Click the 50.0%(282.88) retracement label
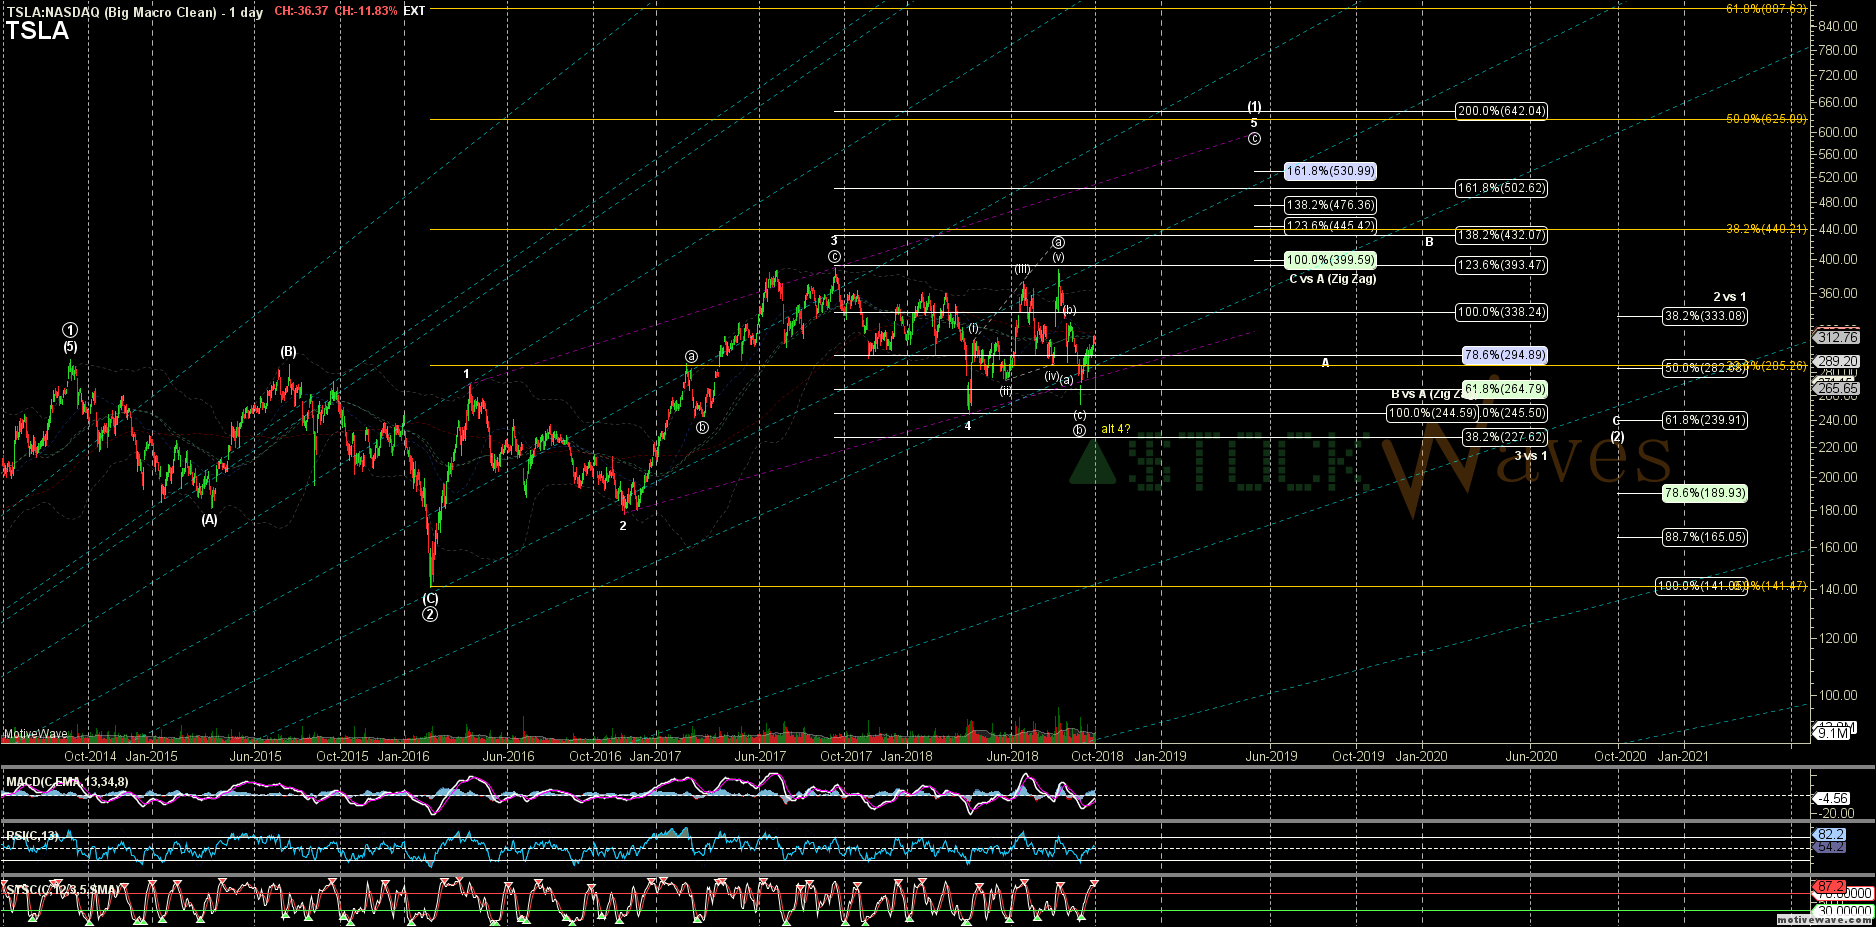 click(x=1705, y=368)
